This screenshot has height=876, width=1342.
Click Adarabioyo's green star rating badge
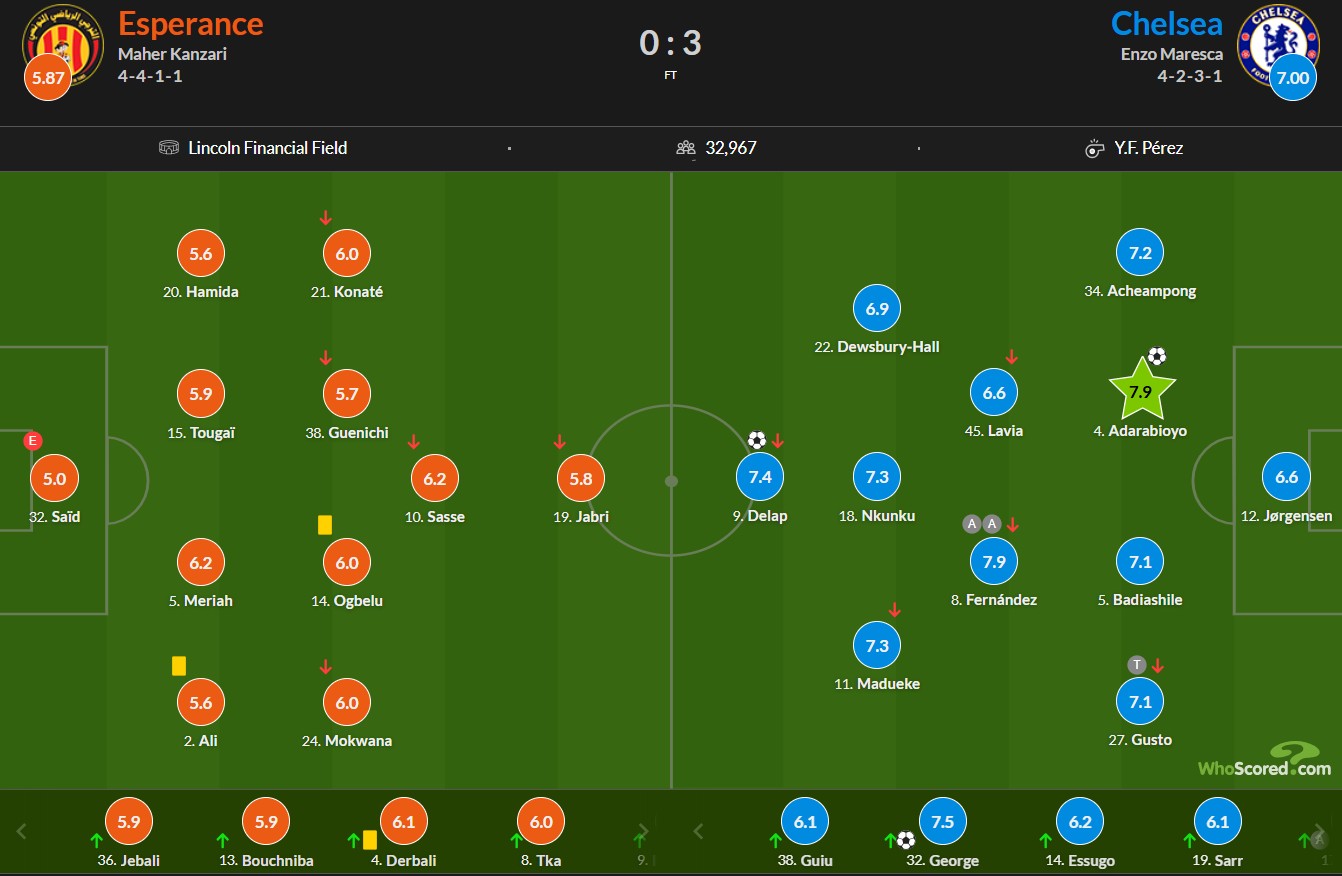point(1141,392)
